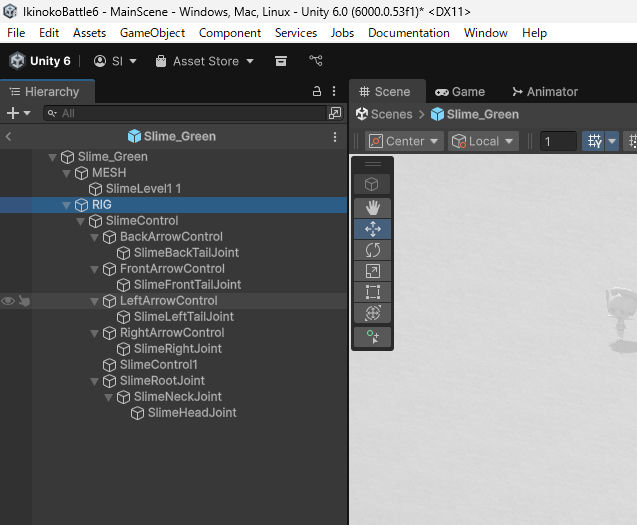The height and width of the screenshot is (525, 637).
Task: Select the Scale tool
Action: tap(372, 271)
